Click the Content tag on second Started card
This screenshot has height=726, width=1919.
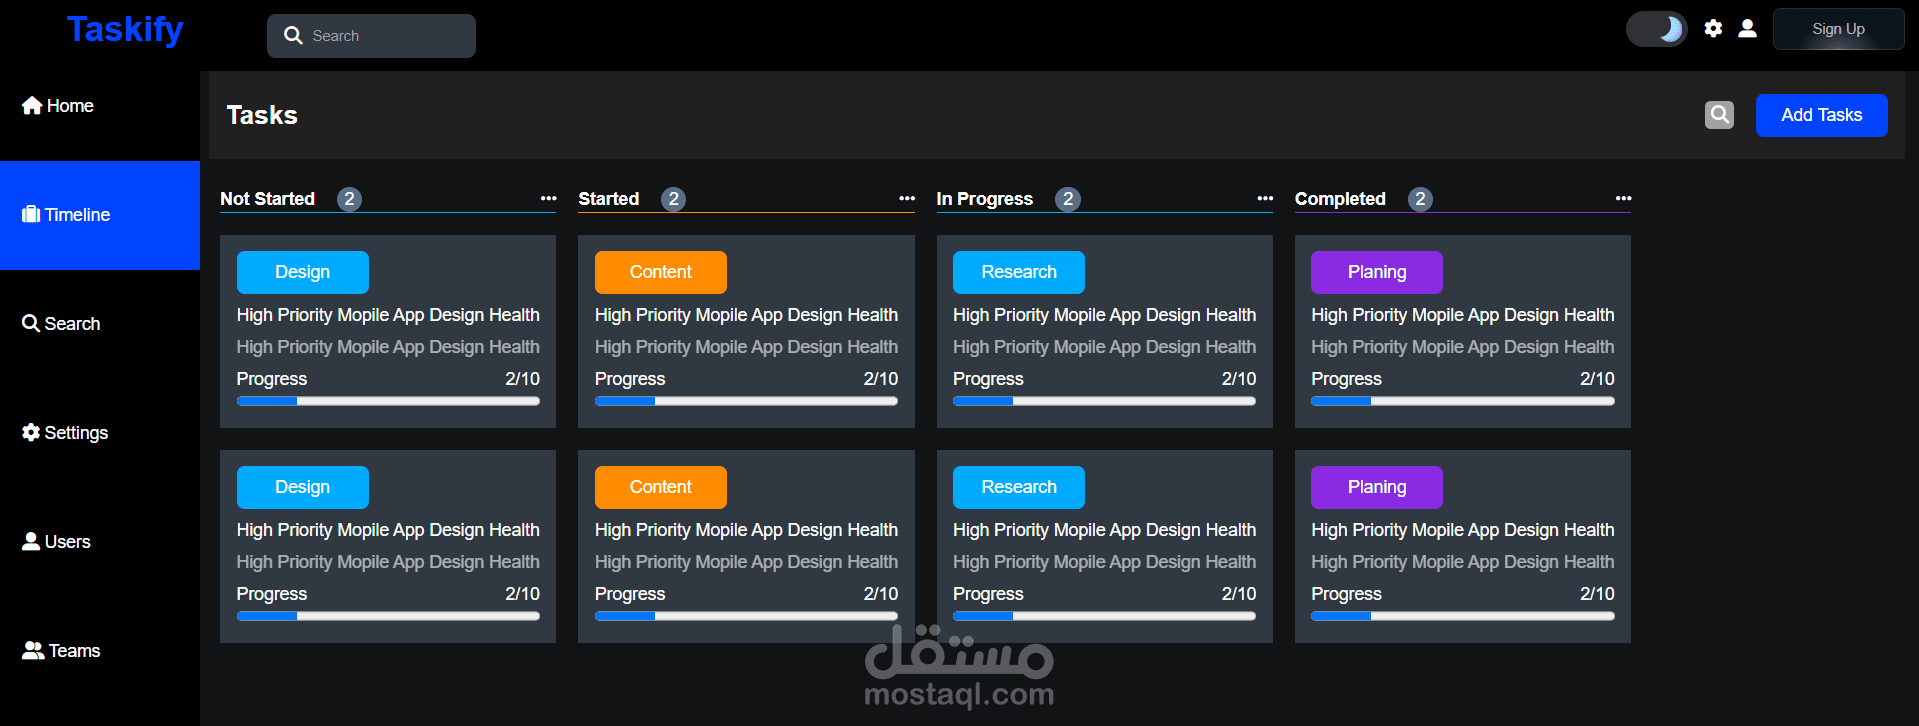click(660, 487)
